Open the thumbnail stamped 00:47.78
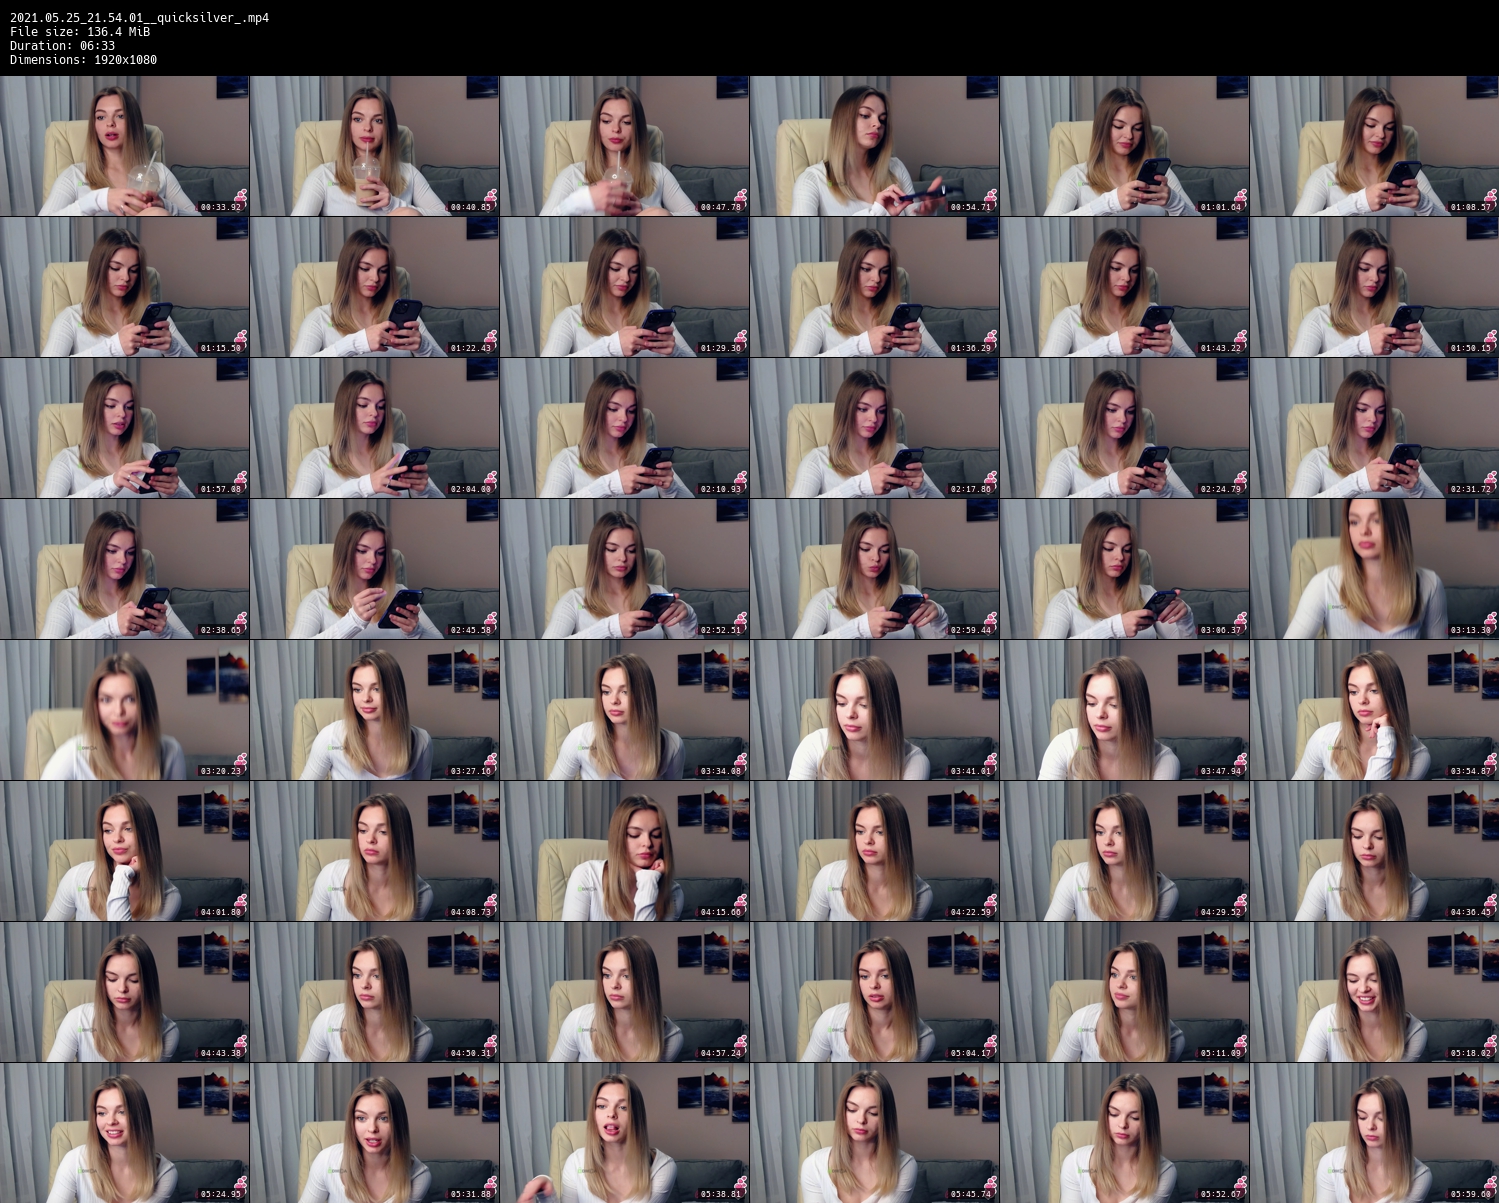1499x1203 pixels. [x=624, y=146]
